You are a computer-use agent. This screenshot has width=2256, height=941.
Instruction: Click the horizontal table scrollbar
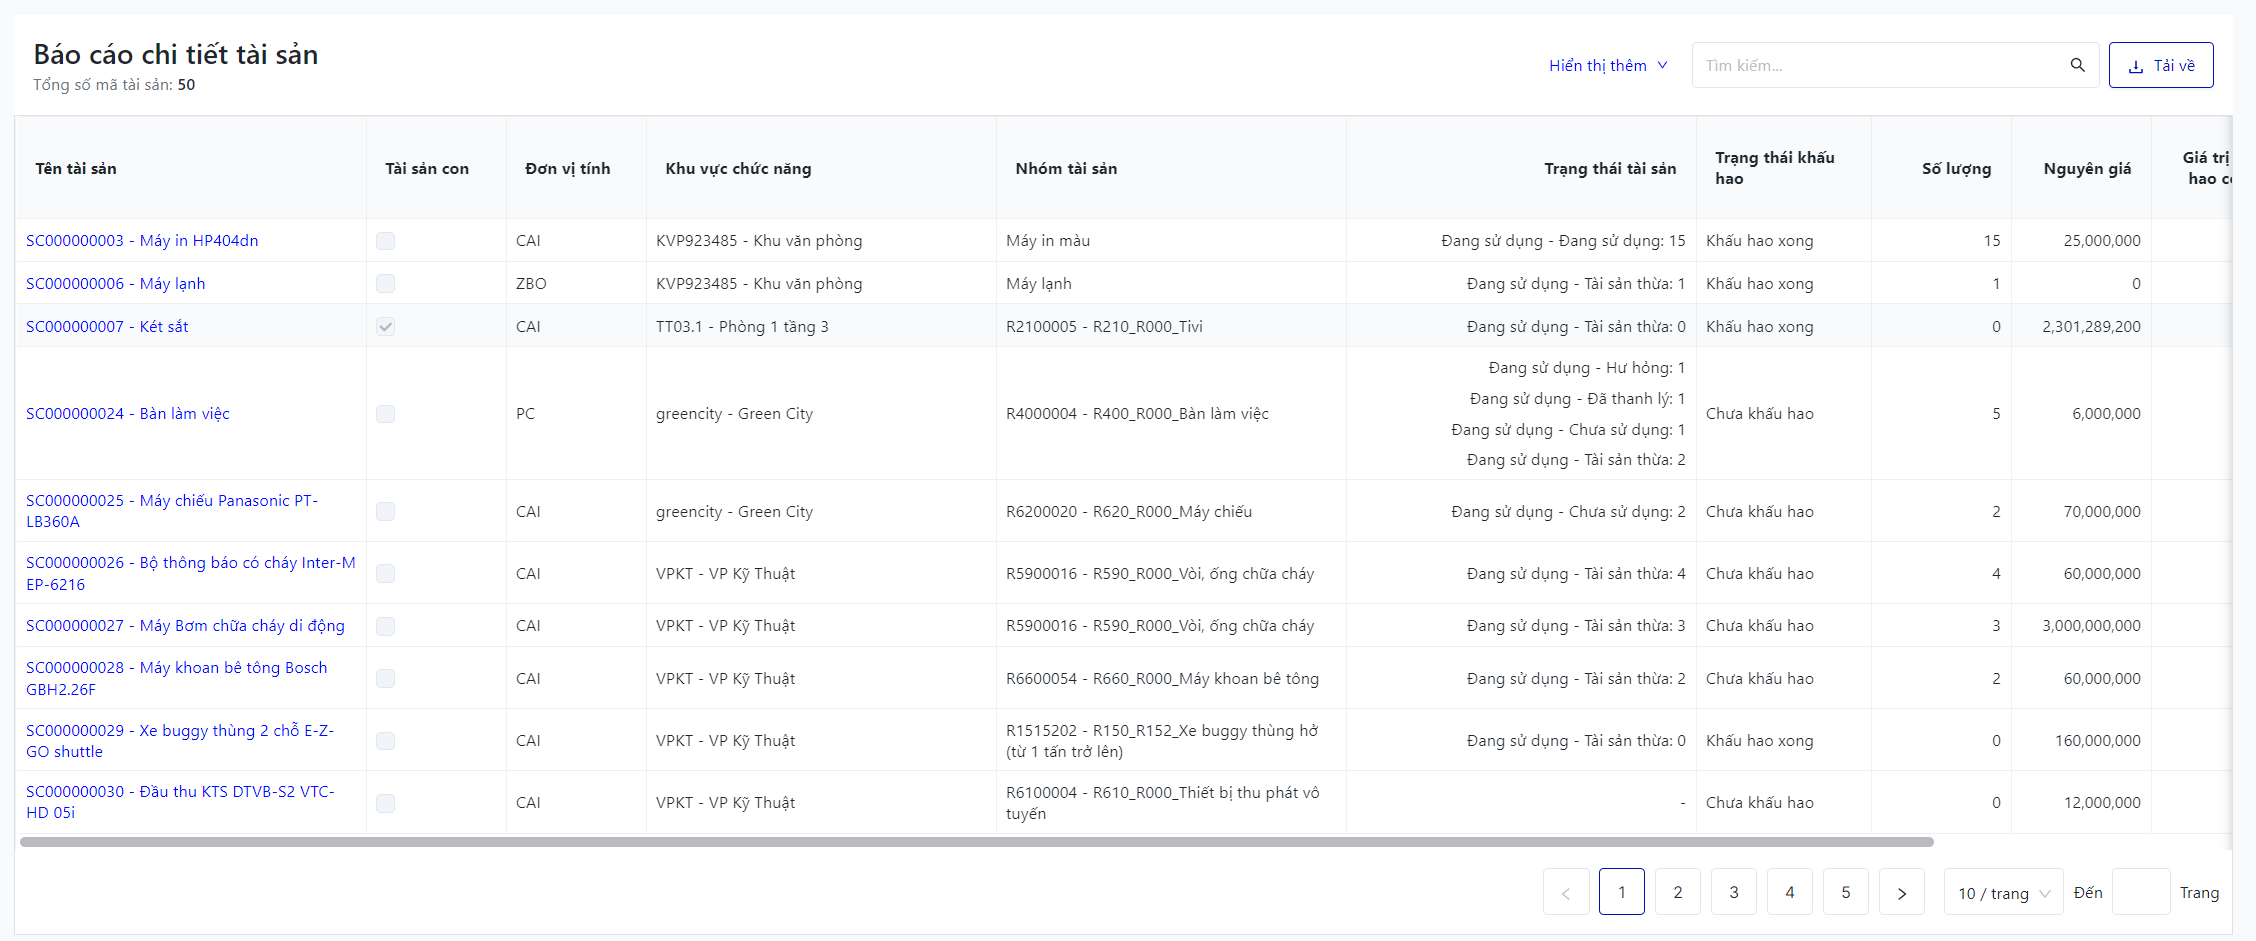pos(976,842)
